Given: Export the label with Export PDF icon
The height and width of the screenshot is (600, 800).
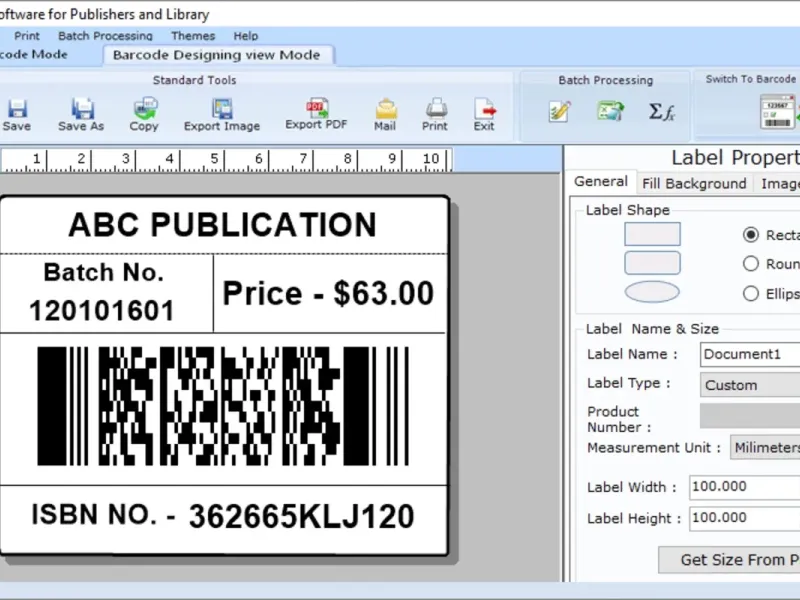Looking at the screenshot, I should (317, 108).
